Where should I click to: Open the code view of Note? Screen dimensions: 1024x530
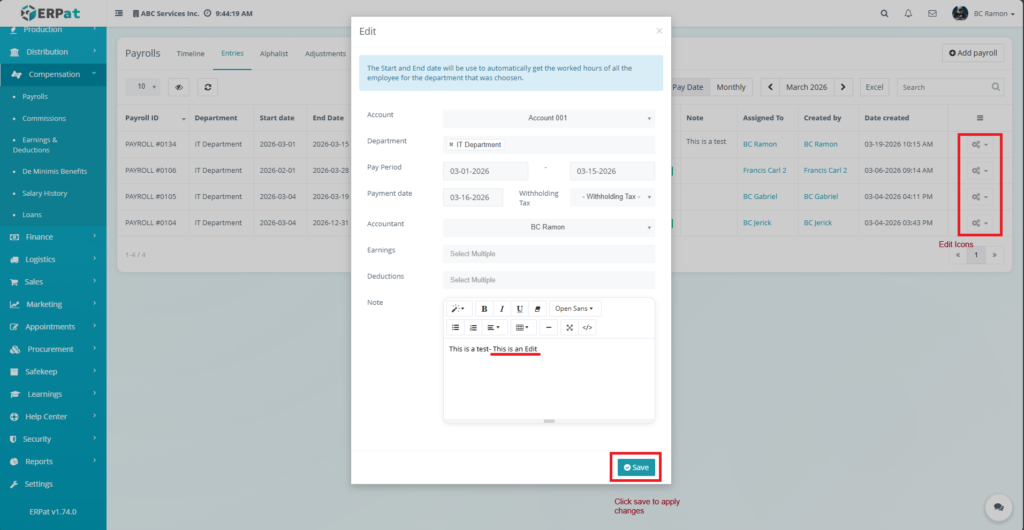[587, 327]
